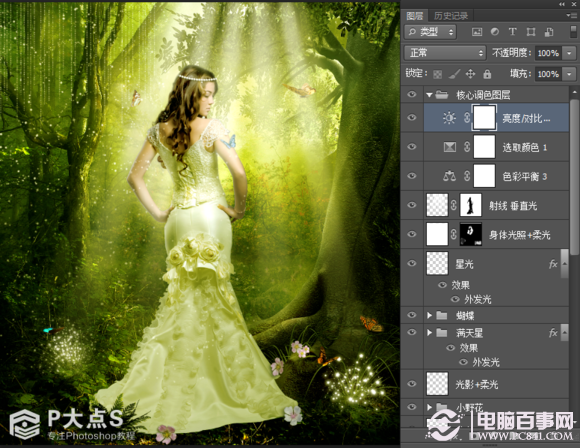Filter layers by type (T) icon

coord(512,32)
